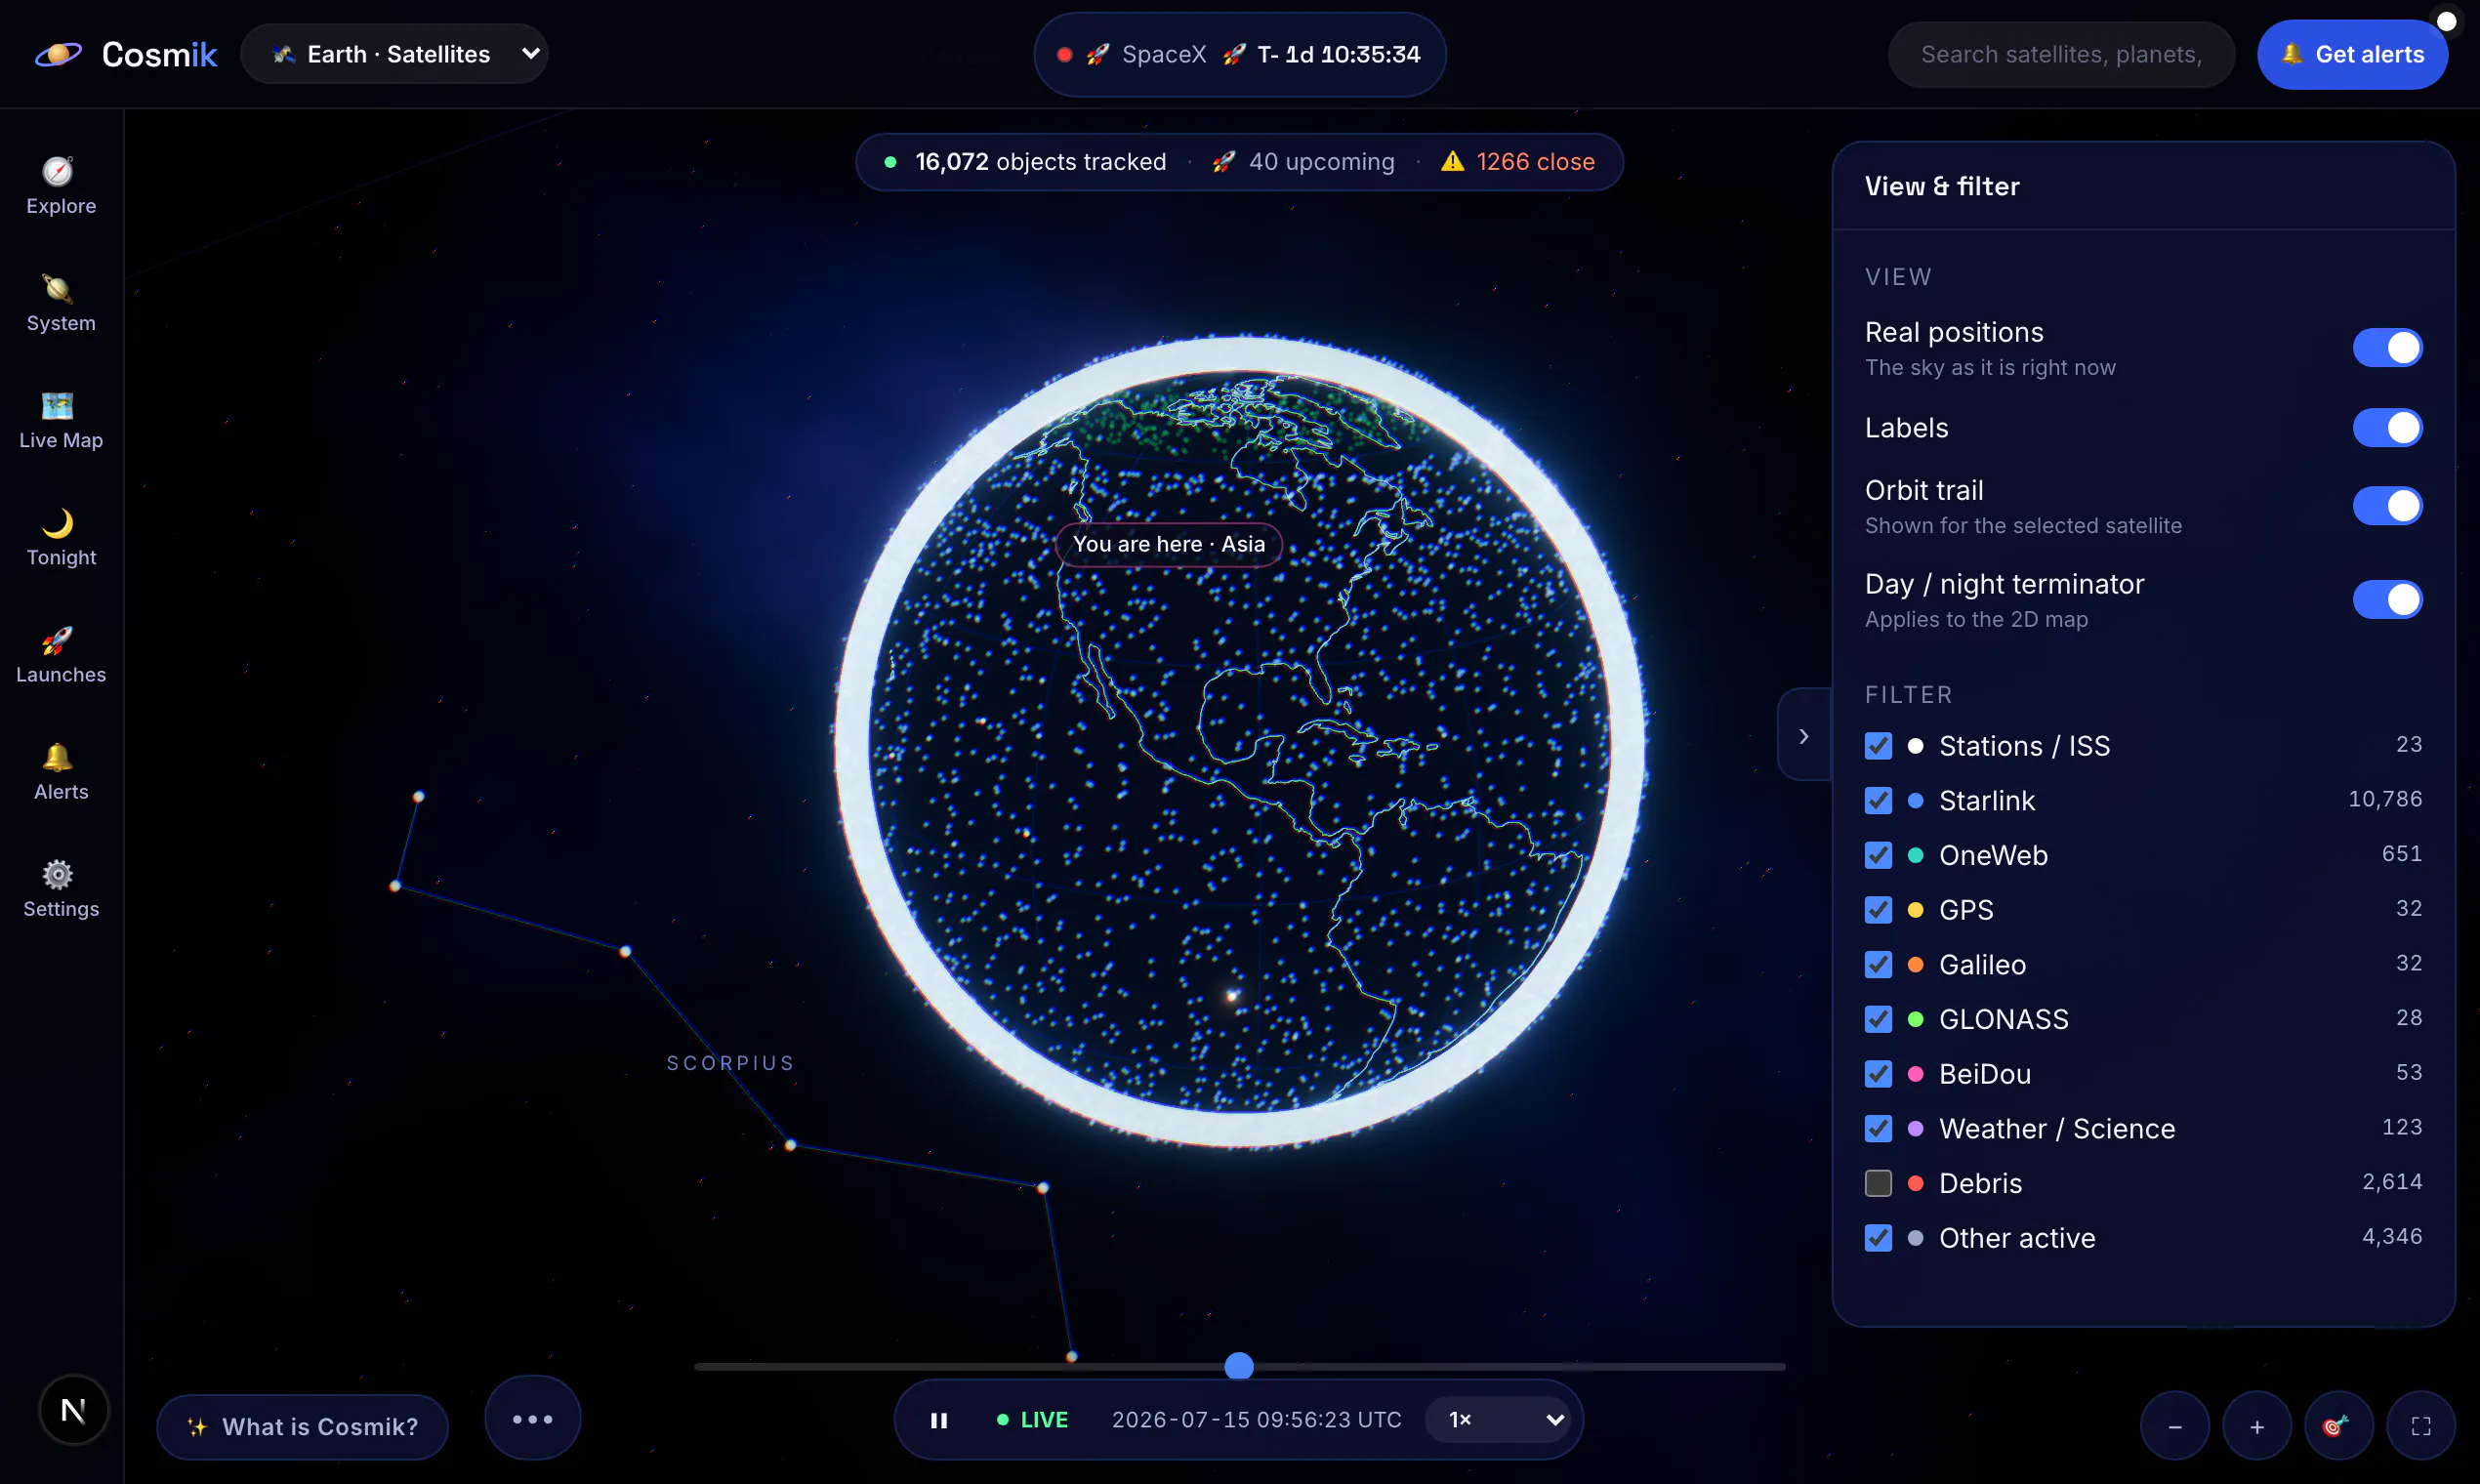Open the Alerts bell in sidebar
The image size is (2480, 1484).
coord(58,757)
